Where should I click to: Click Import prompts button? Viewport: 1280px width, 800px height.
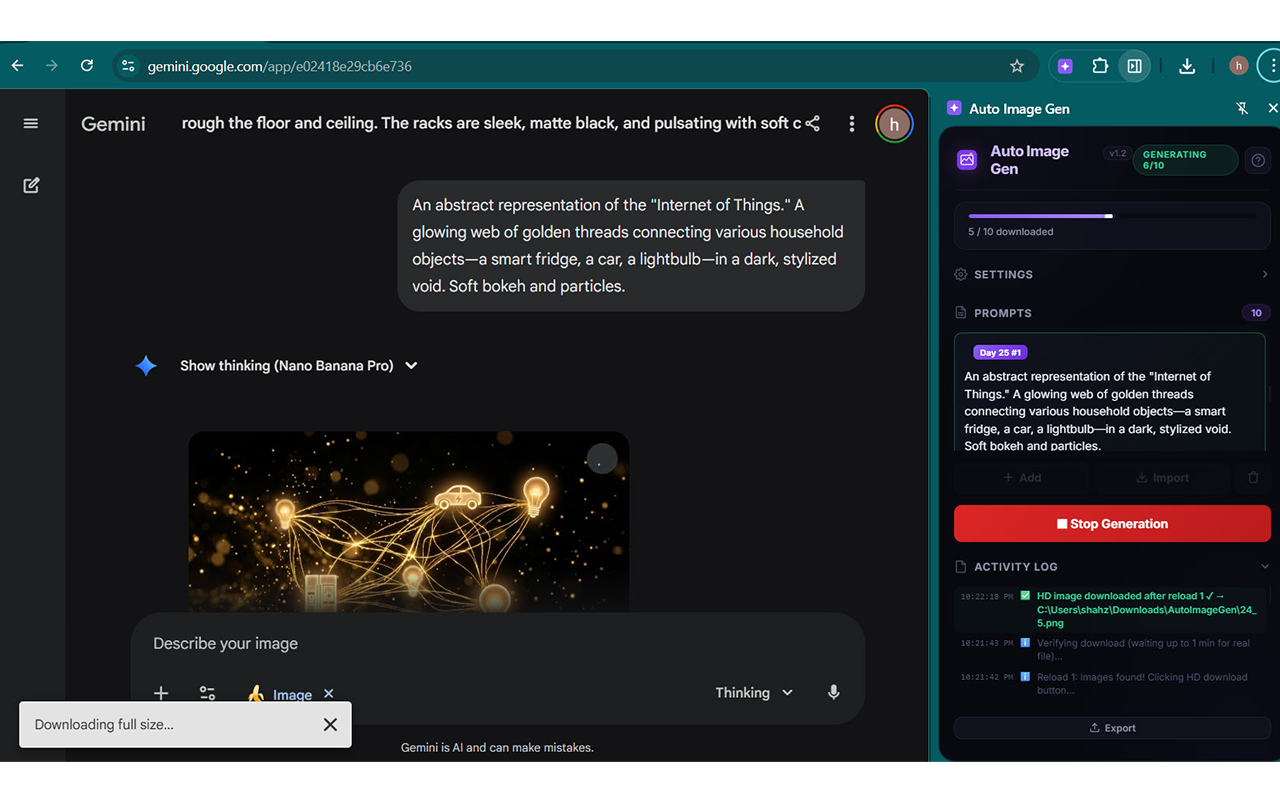1162,478
